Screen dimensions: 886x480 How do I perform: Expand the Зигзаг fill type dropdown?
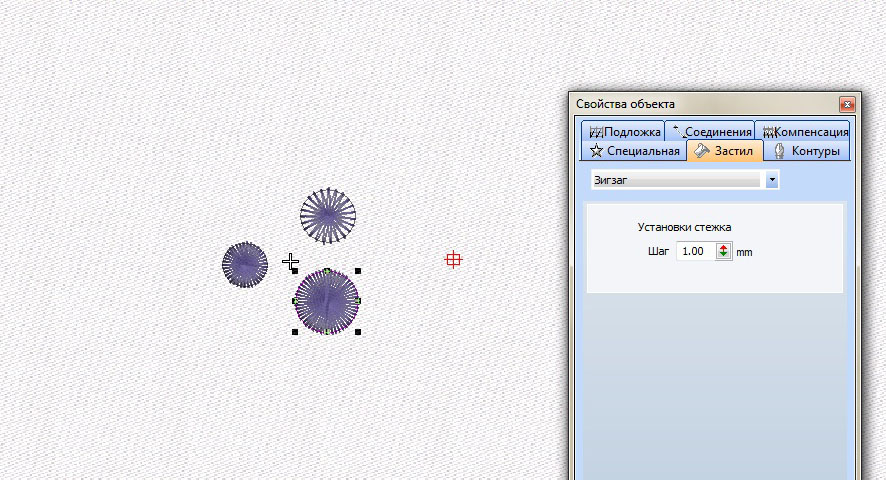tap(772, 180)
